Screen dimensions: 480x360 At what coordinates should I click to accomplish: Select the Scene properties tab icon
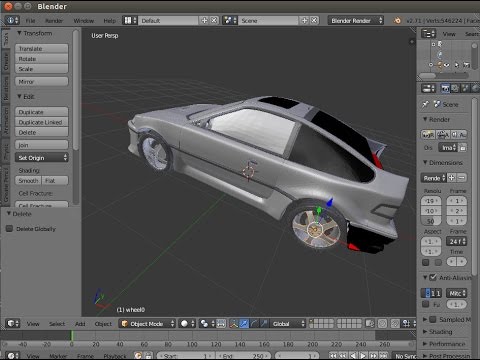465,88
